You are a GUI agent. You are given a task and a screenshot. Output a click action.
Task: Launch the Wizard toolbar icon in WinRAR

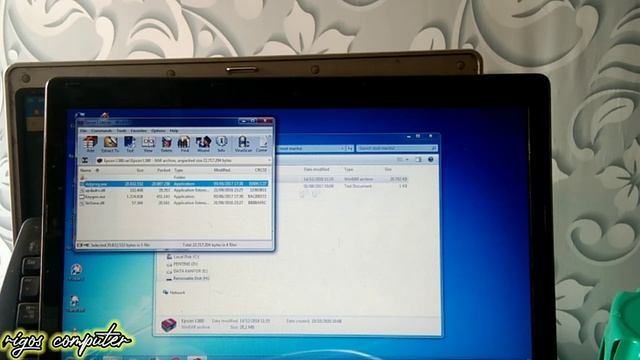(203, 144)
